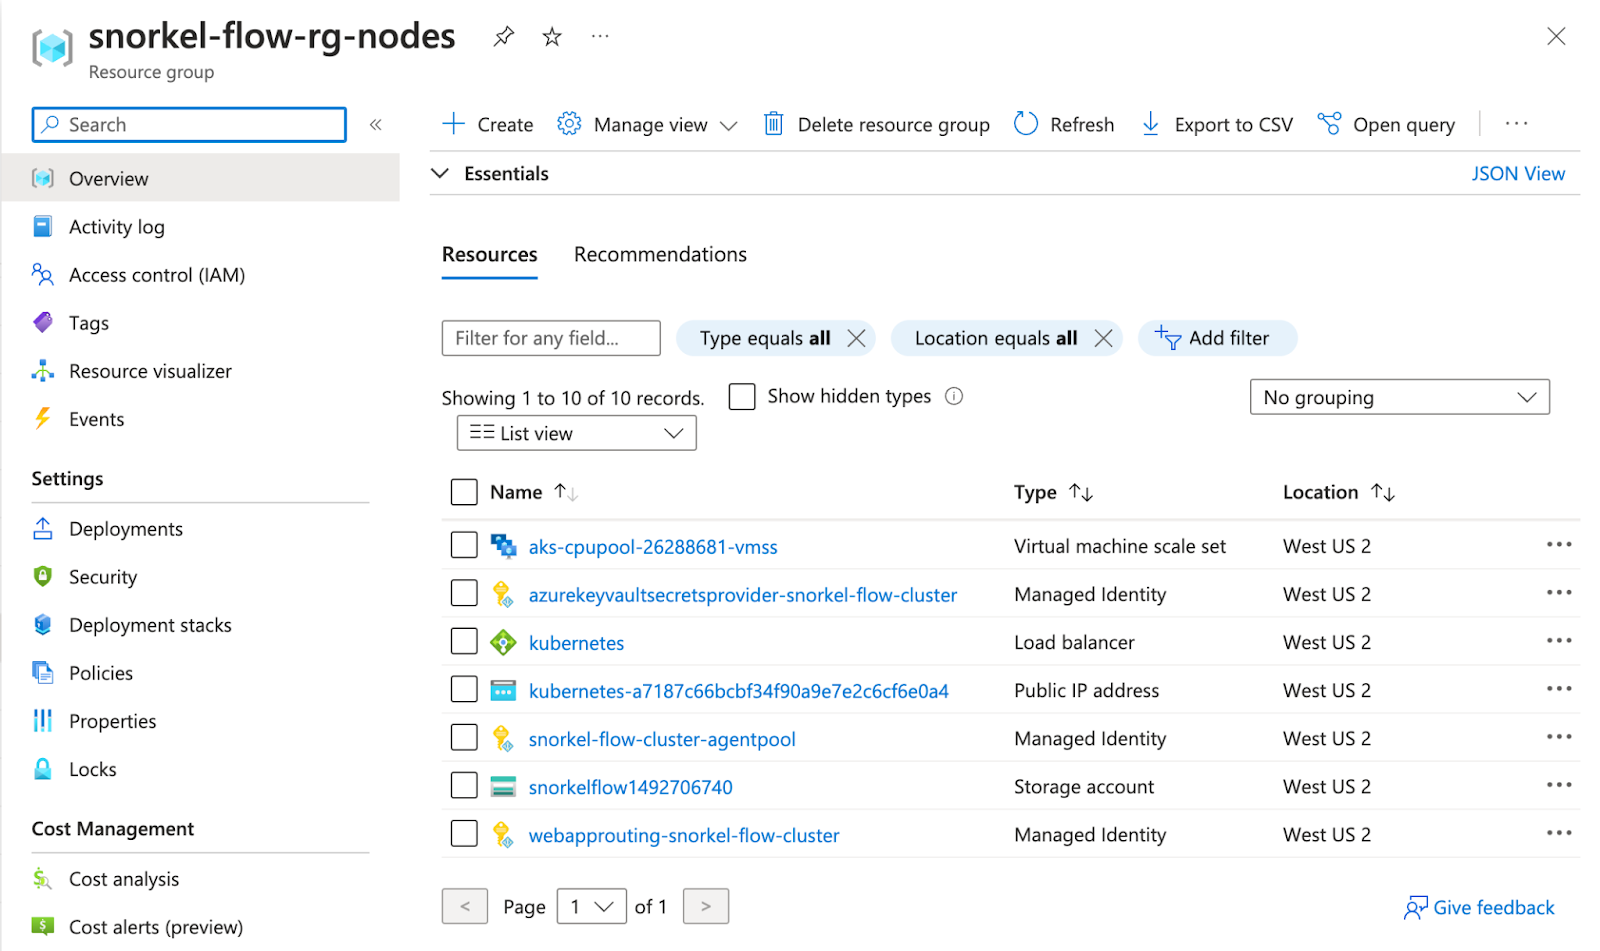This screenshot has width=1600, height=951.
Task: Open aks-cpupool-26288681-vmss resource
Action: (x=653, y=547)
